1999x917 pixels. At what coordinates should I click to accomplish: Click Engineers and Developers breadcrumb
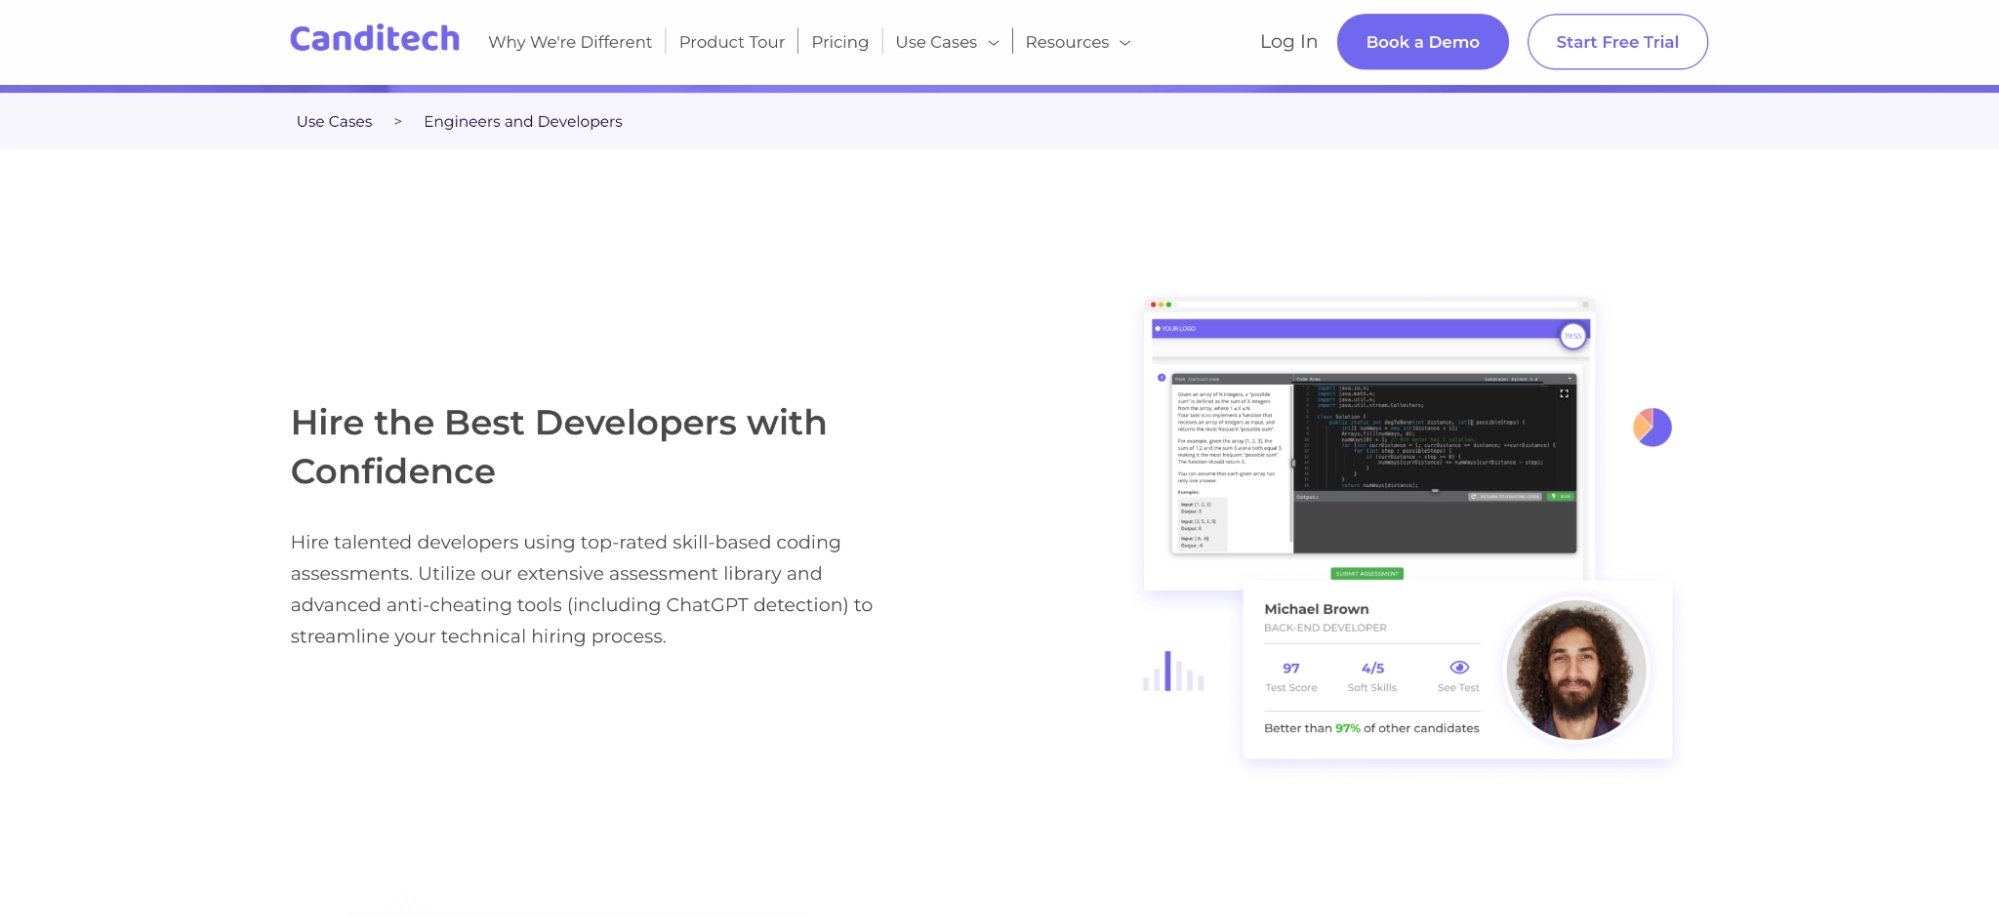[523, 121]
